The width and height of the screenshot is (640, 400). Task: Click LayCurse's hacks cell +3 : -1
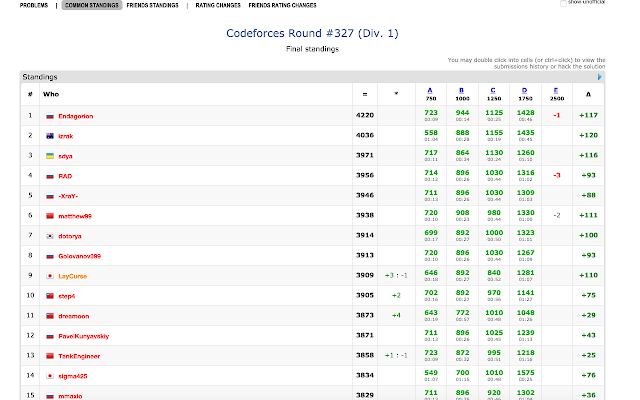[x=396, y=276]
